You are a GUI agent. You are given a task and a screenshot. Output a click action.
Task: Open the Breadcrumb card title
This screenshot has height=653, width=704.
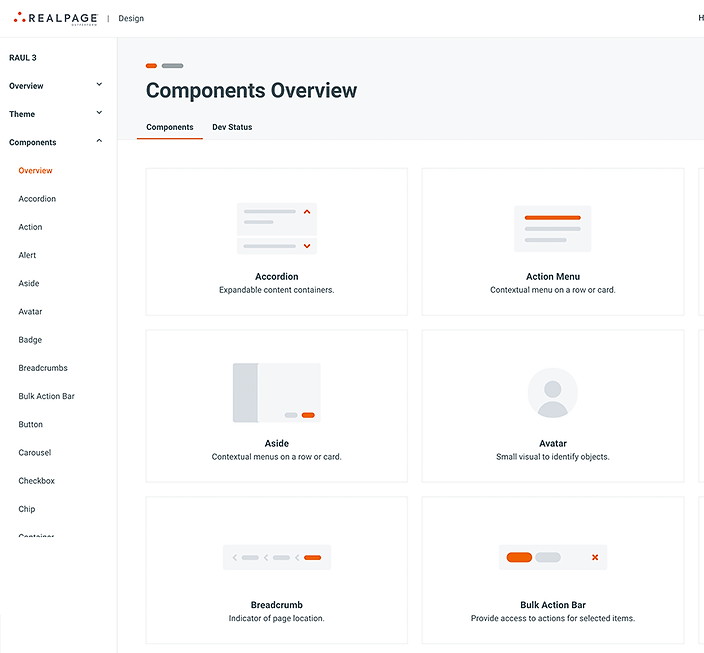pos(277,605)
